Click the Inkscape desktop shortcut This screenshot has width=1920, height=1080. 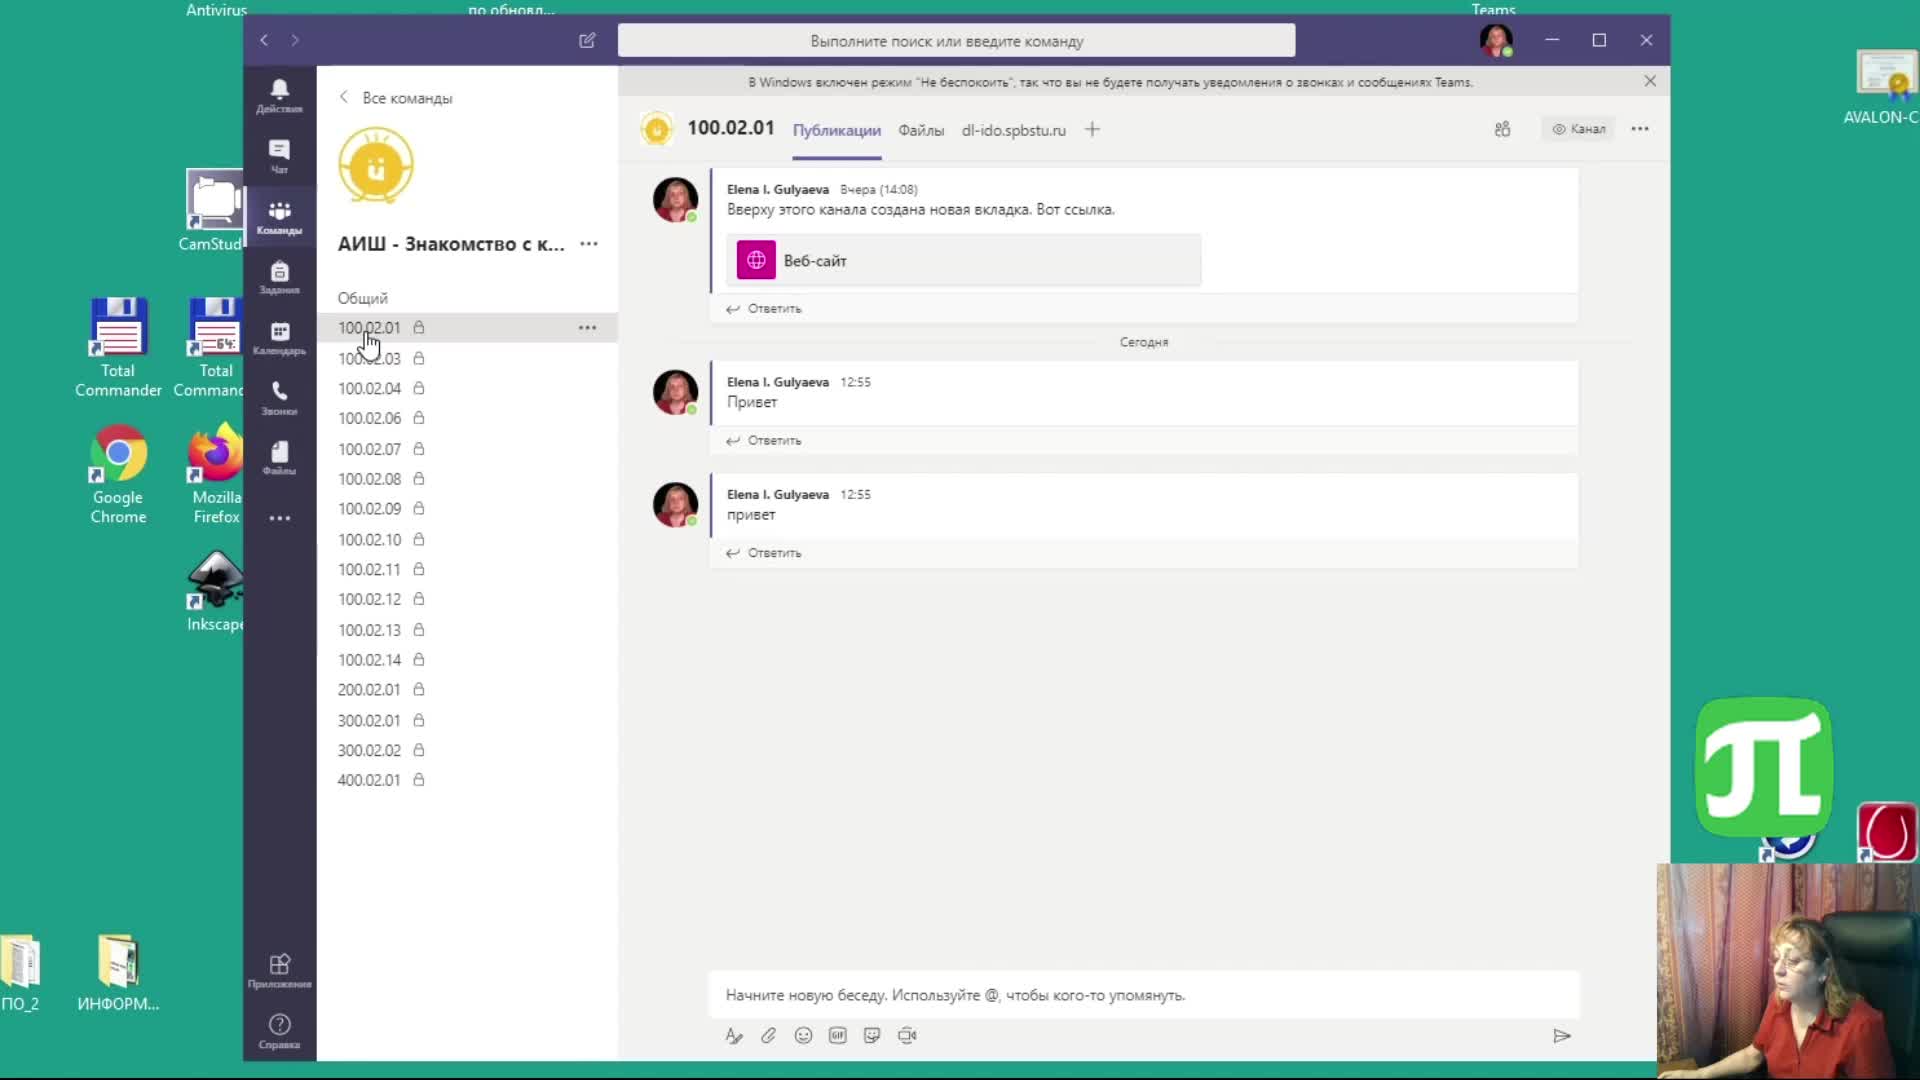pyautogui.click(x=214, y=592)
